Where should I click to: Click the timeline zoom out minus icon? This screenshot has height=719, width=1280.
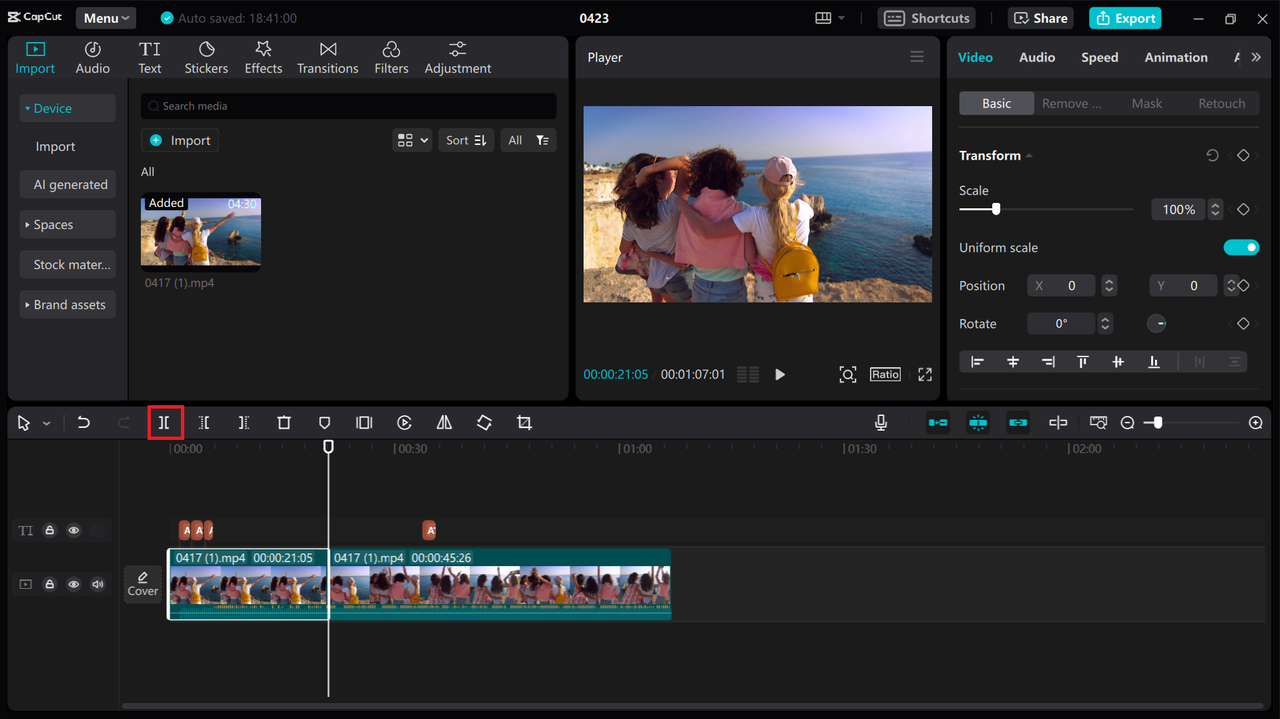(1127, 423)
